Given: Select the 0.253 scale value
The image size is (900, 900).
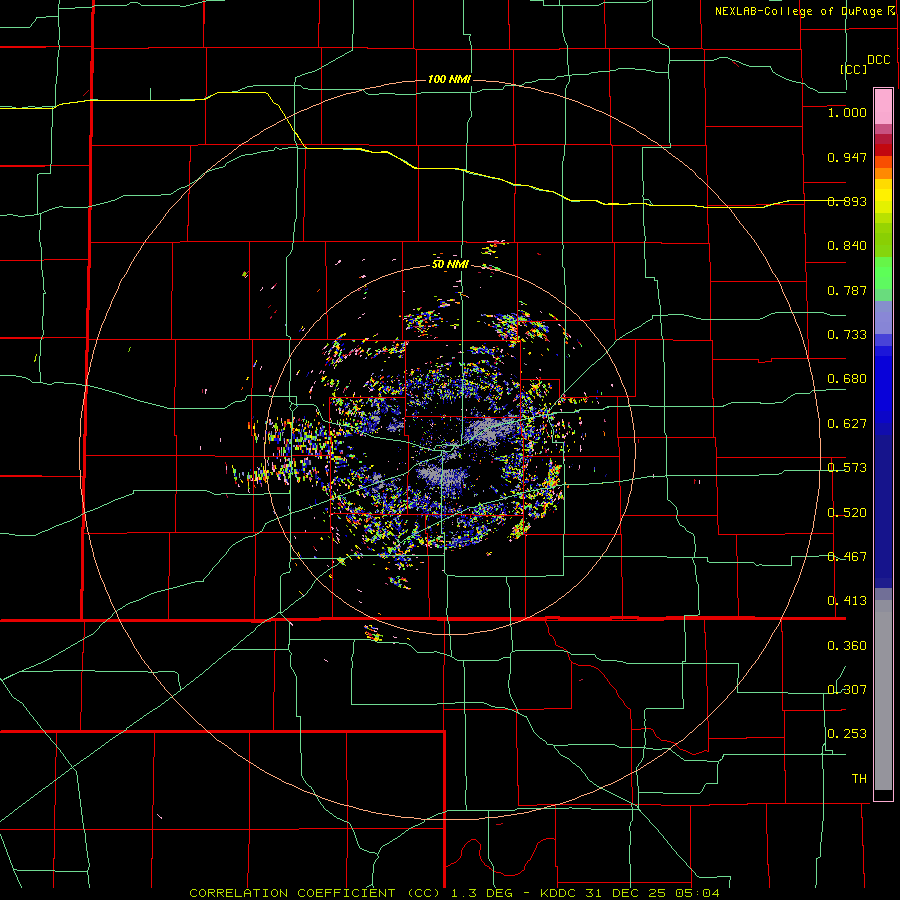Looking at the screenshot, I should coord(847,734).
